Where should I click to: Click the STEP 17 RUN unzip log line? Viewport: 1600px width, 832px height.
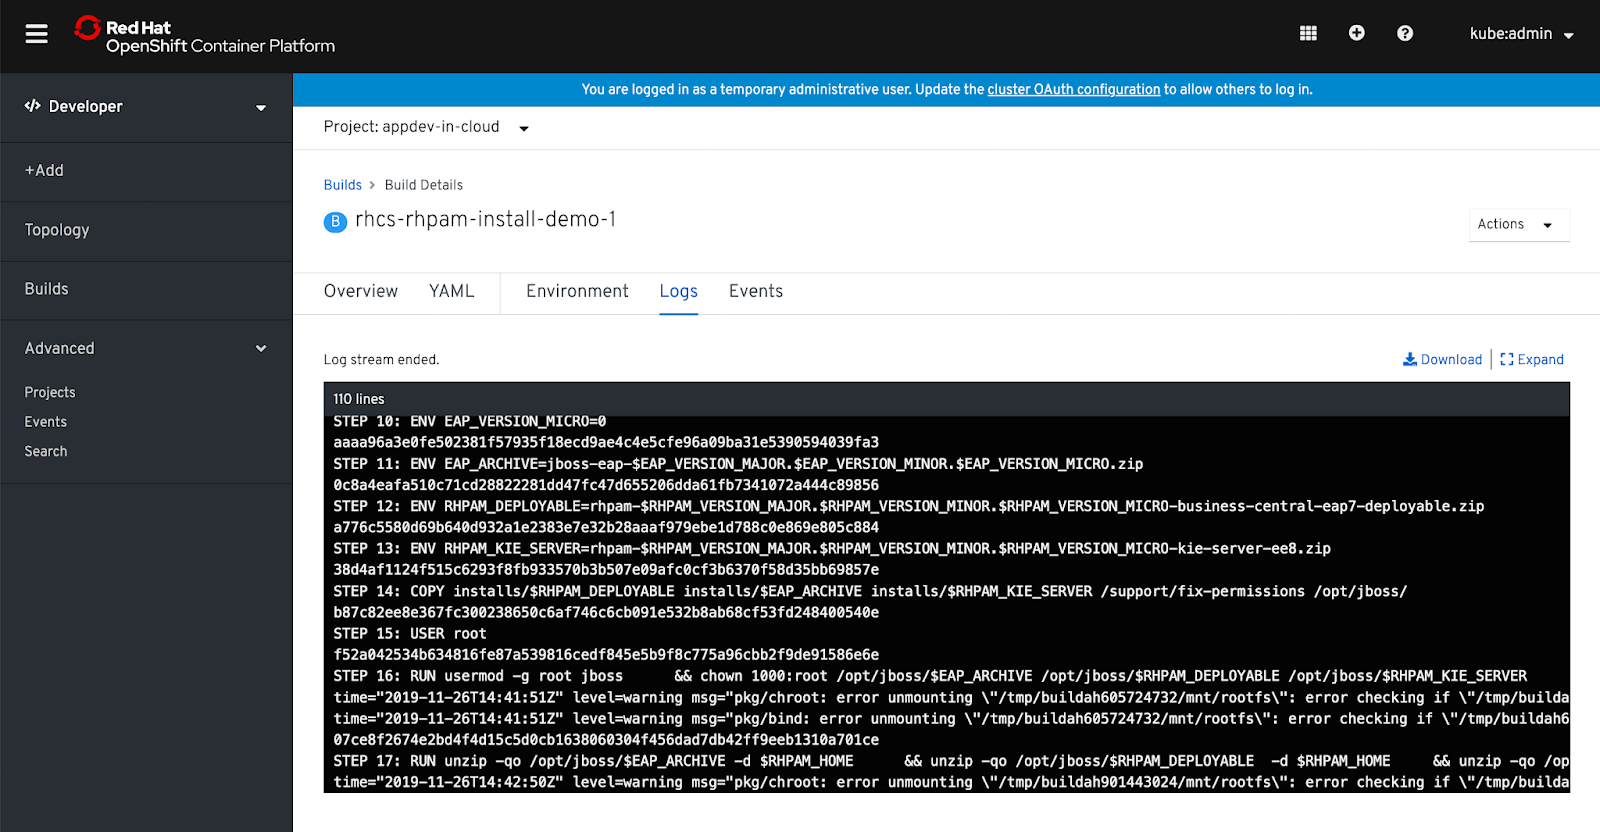(x=951, y=761)
